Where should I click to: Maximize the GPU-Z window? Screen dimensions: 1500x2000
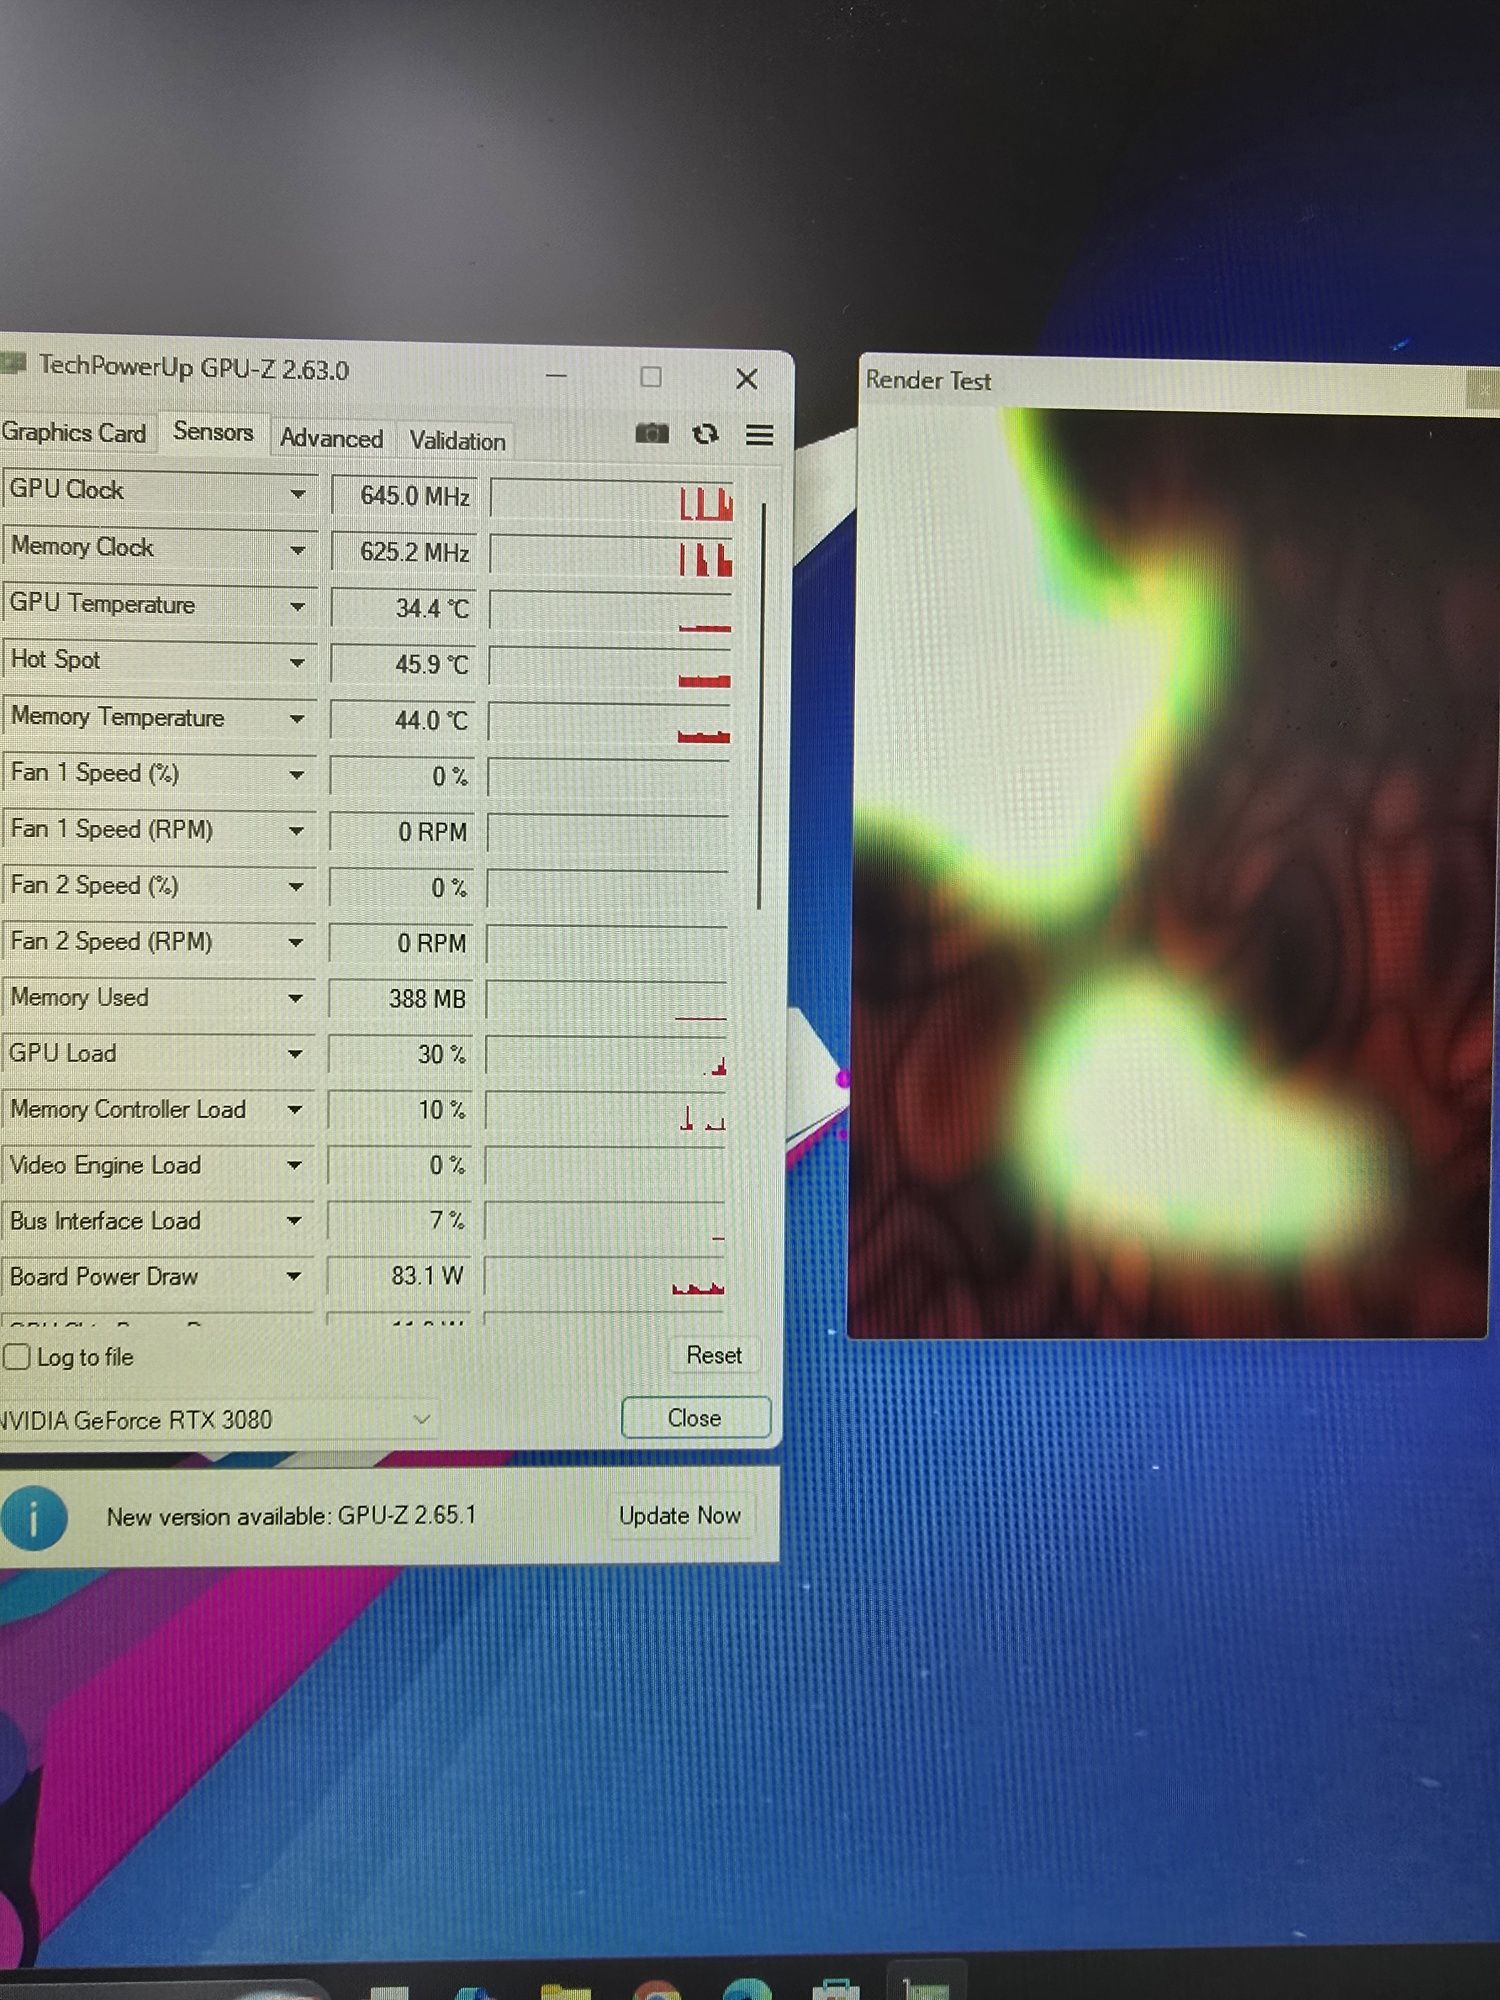coord(651,377)
